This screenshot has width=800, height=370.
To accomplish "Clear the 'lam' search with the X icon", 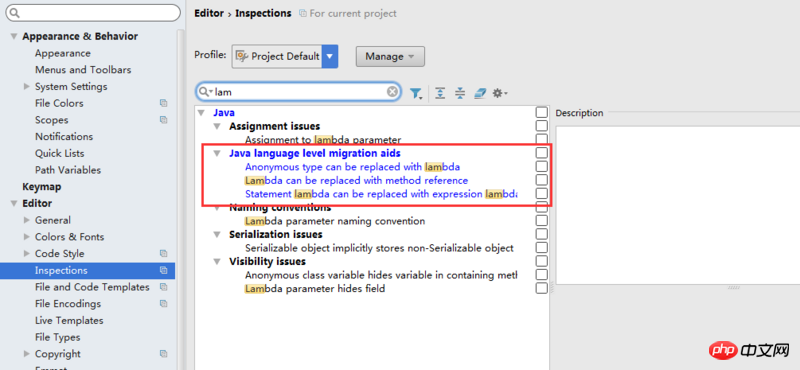I will click(x=392, y=92).
